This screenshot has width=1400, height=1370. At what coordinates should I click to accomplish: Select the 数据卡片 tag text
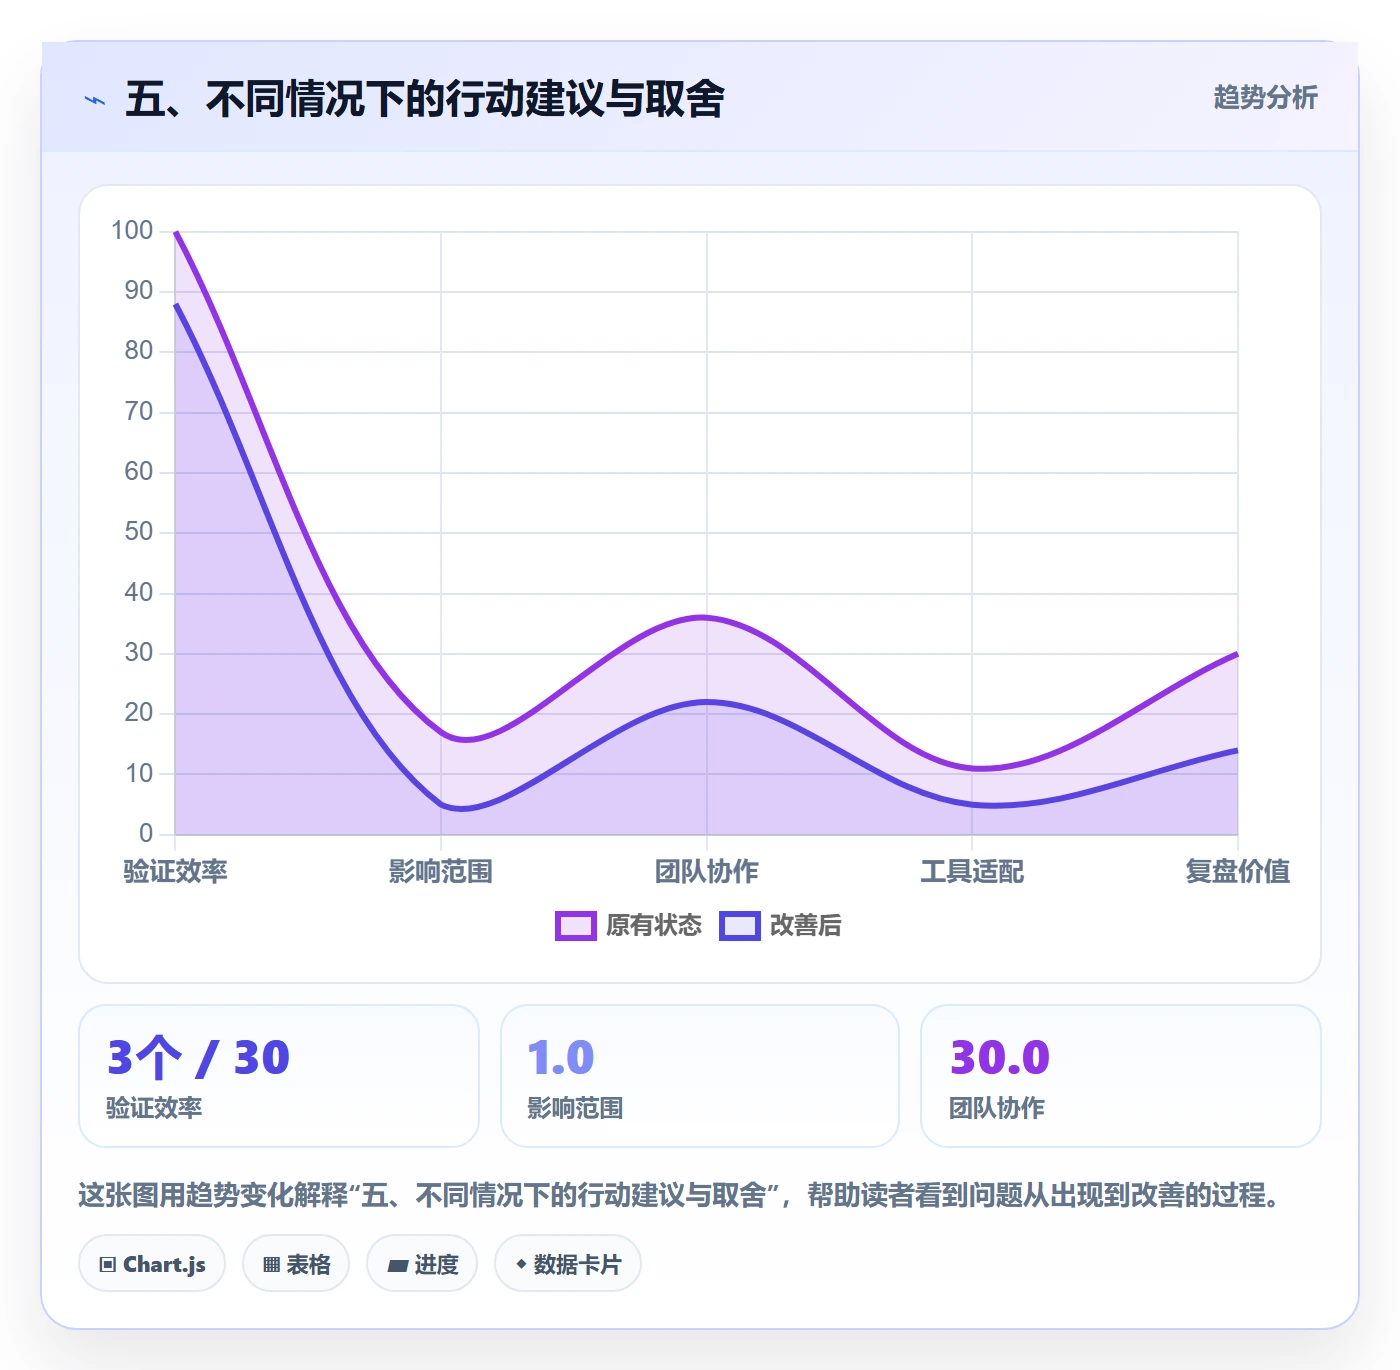click(577, 1265)
